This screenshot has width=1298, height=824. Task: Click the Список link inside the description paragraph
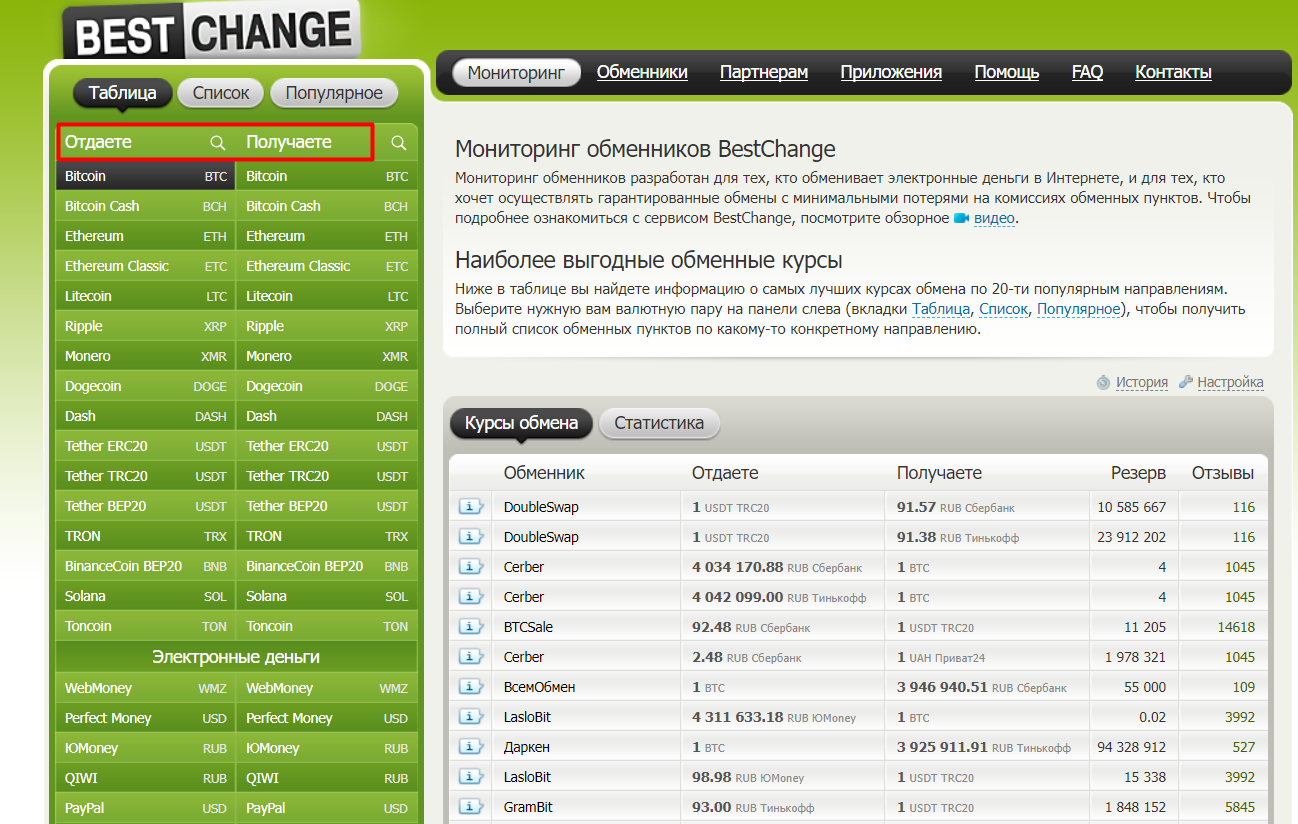click(1003, 309)
